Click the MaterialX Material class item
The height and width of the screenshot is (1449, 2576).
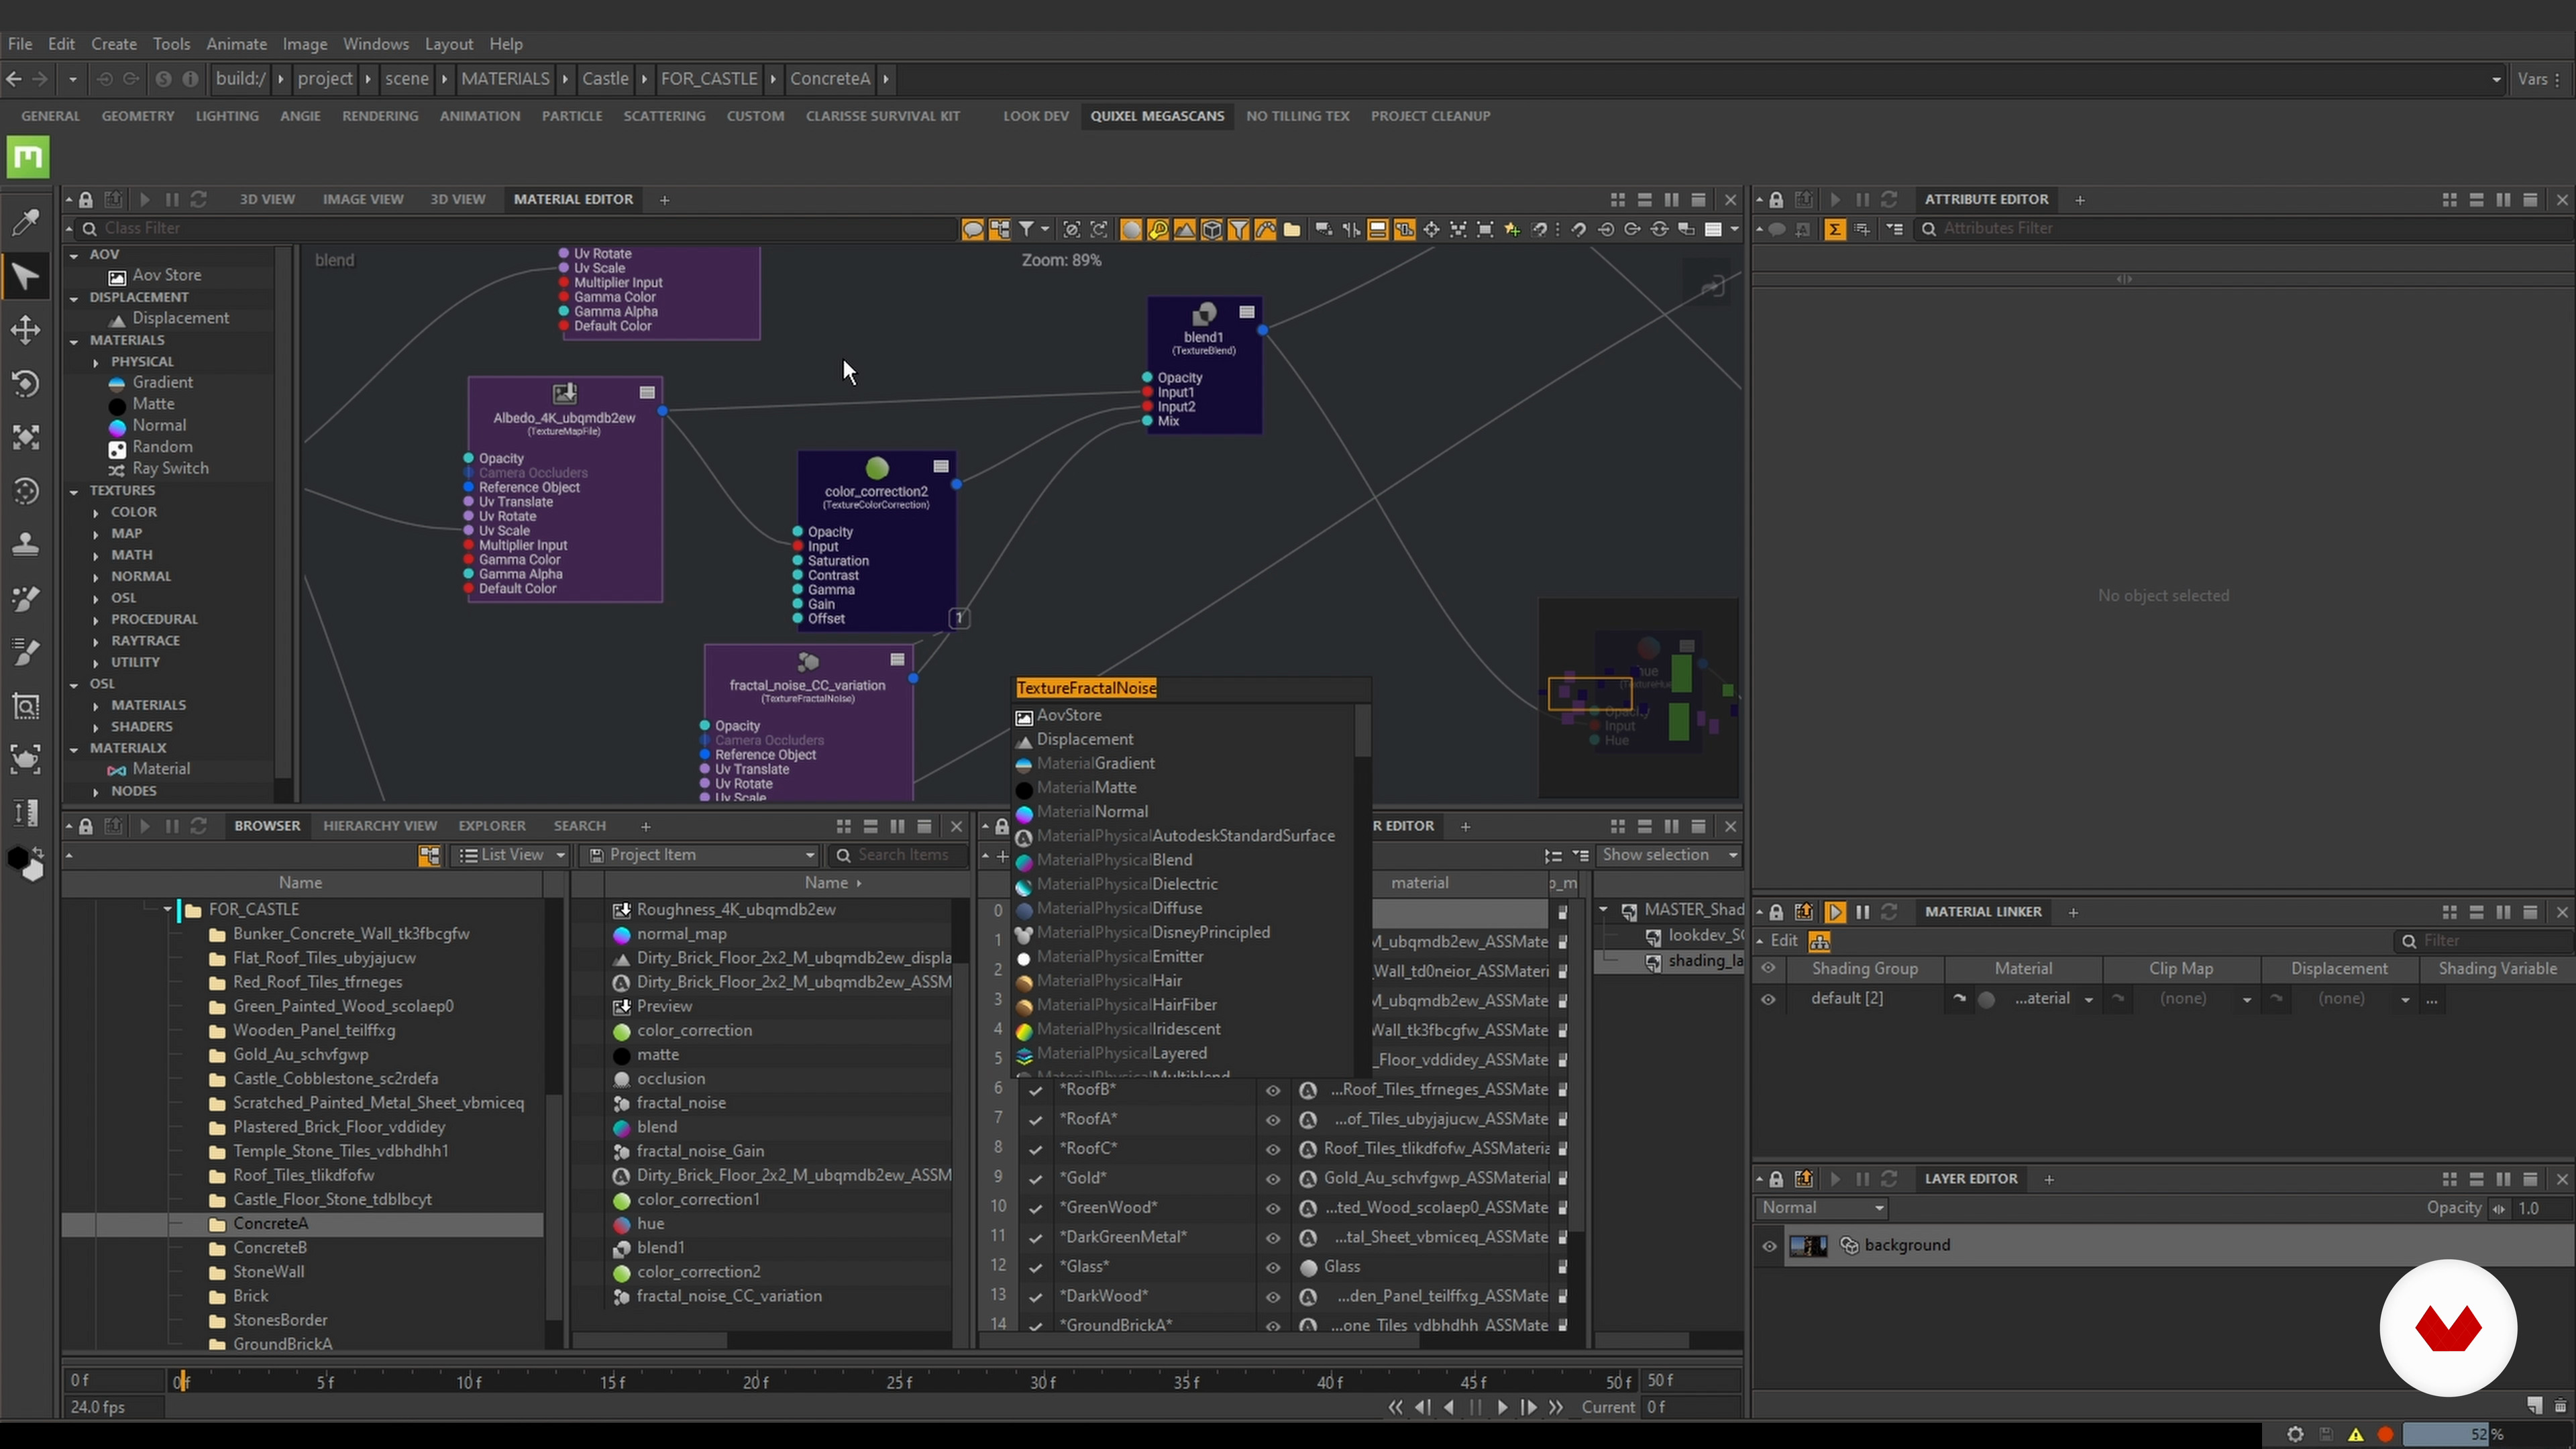pyautogui.click(x=160, y=769)
